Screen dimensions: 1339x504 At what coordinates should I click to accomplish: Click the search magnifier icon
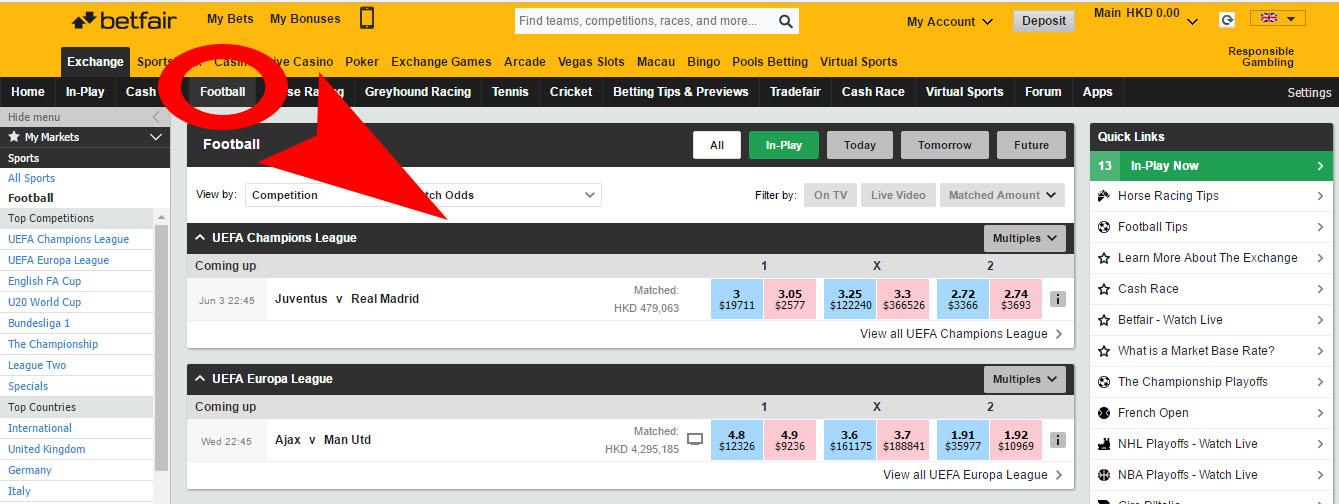pyautogui.click(x=786, y=21)
